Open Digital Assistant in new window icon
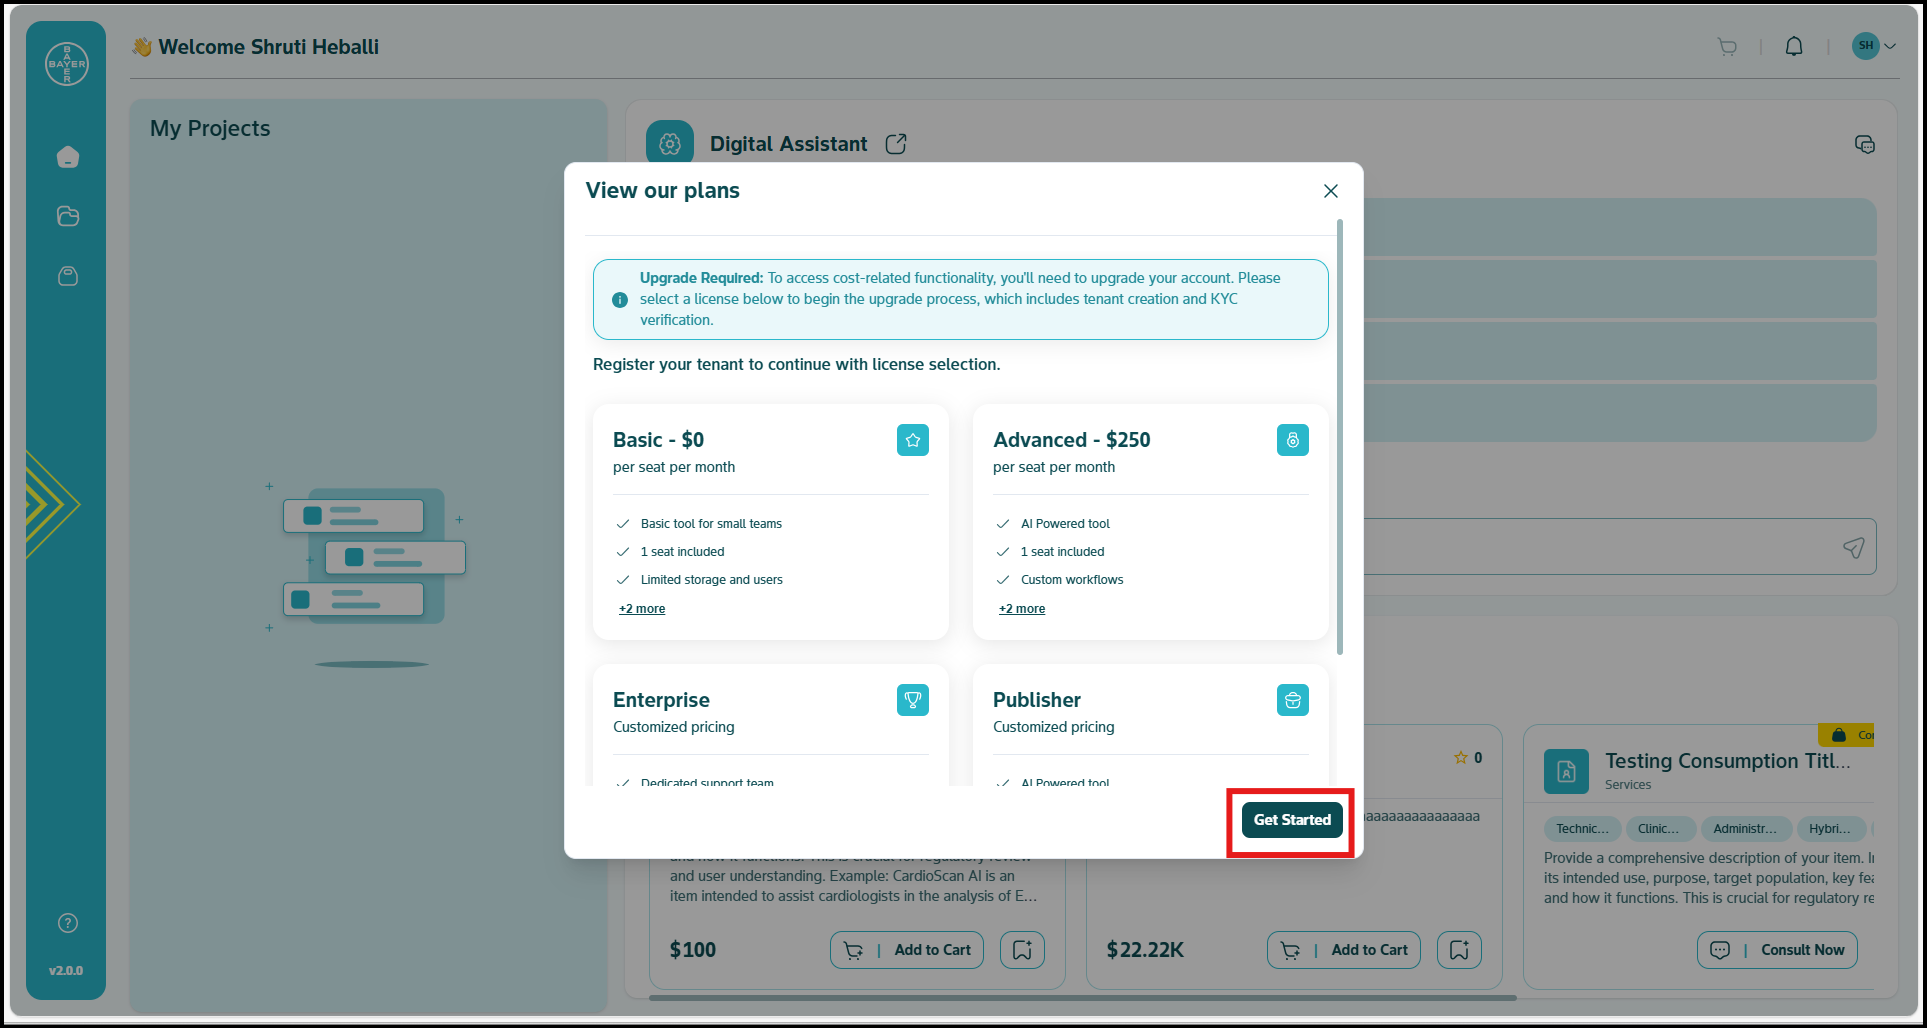Viewport: 1927px width, 1028px height. (896, 144)
